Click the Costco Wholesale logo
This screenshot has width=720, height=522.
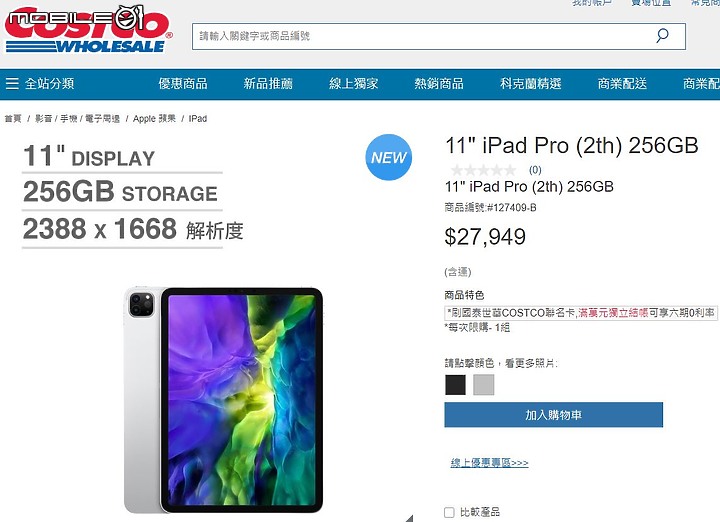(88, 29)
